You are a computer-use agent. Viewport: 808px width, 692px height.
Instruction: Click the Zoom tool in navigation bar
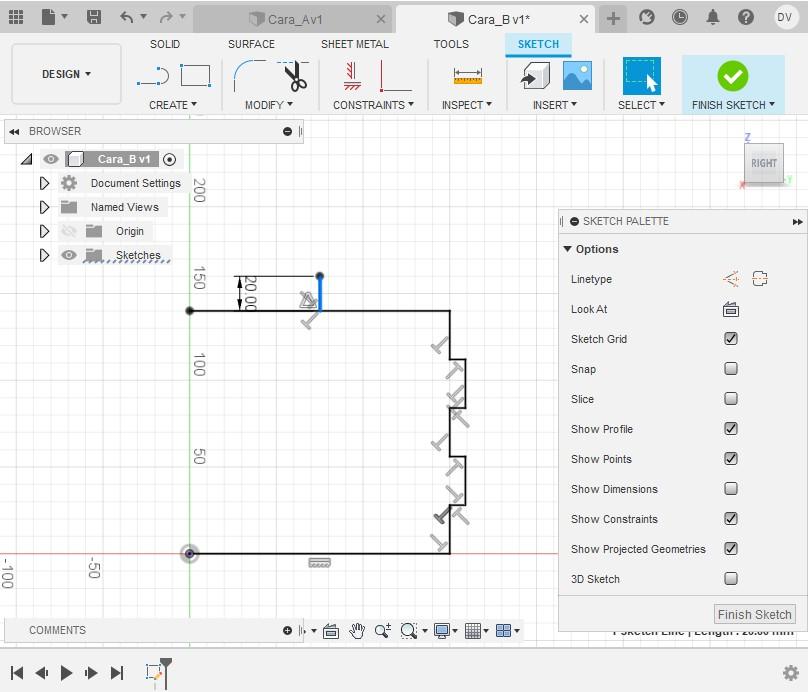click(383, 631)
